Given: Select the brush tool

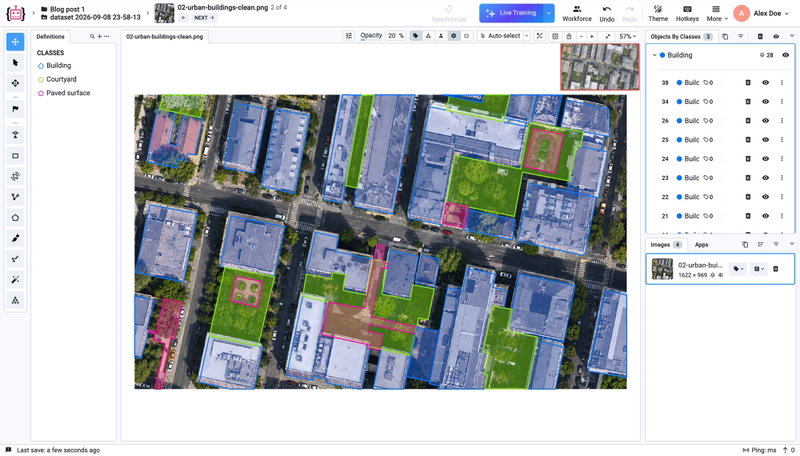Looking at the screenshot, I should [x=15, y=238].
